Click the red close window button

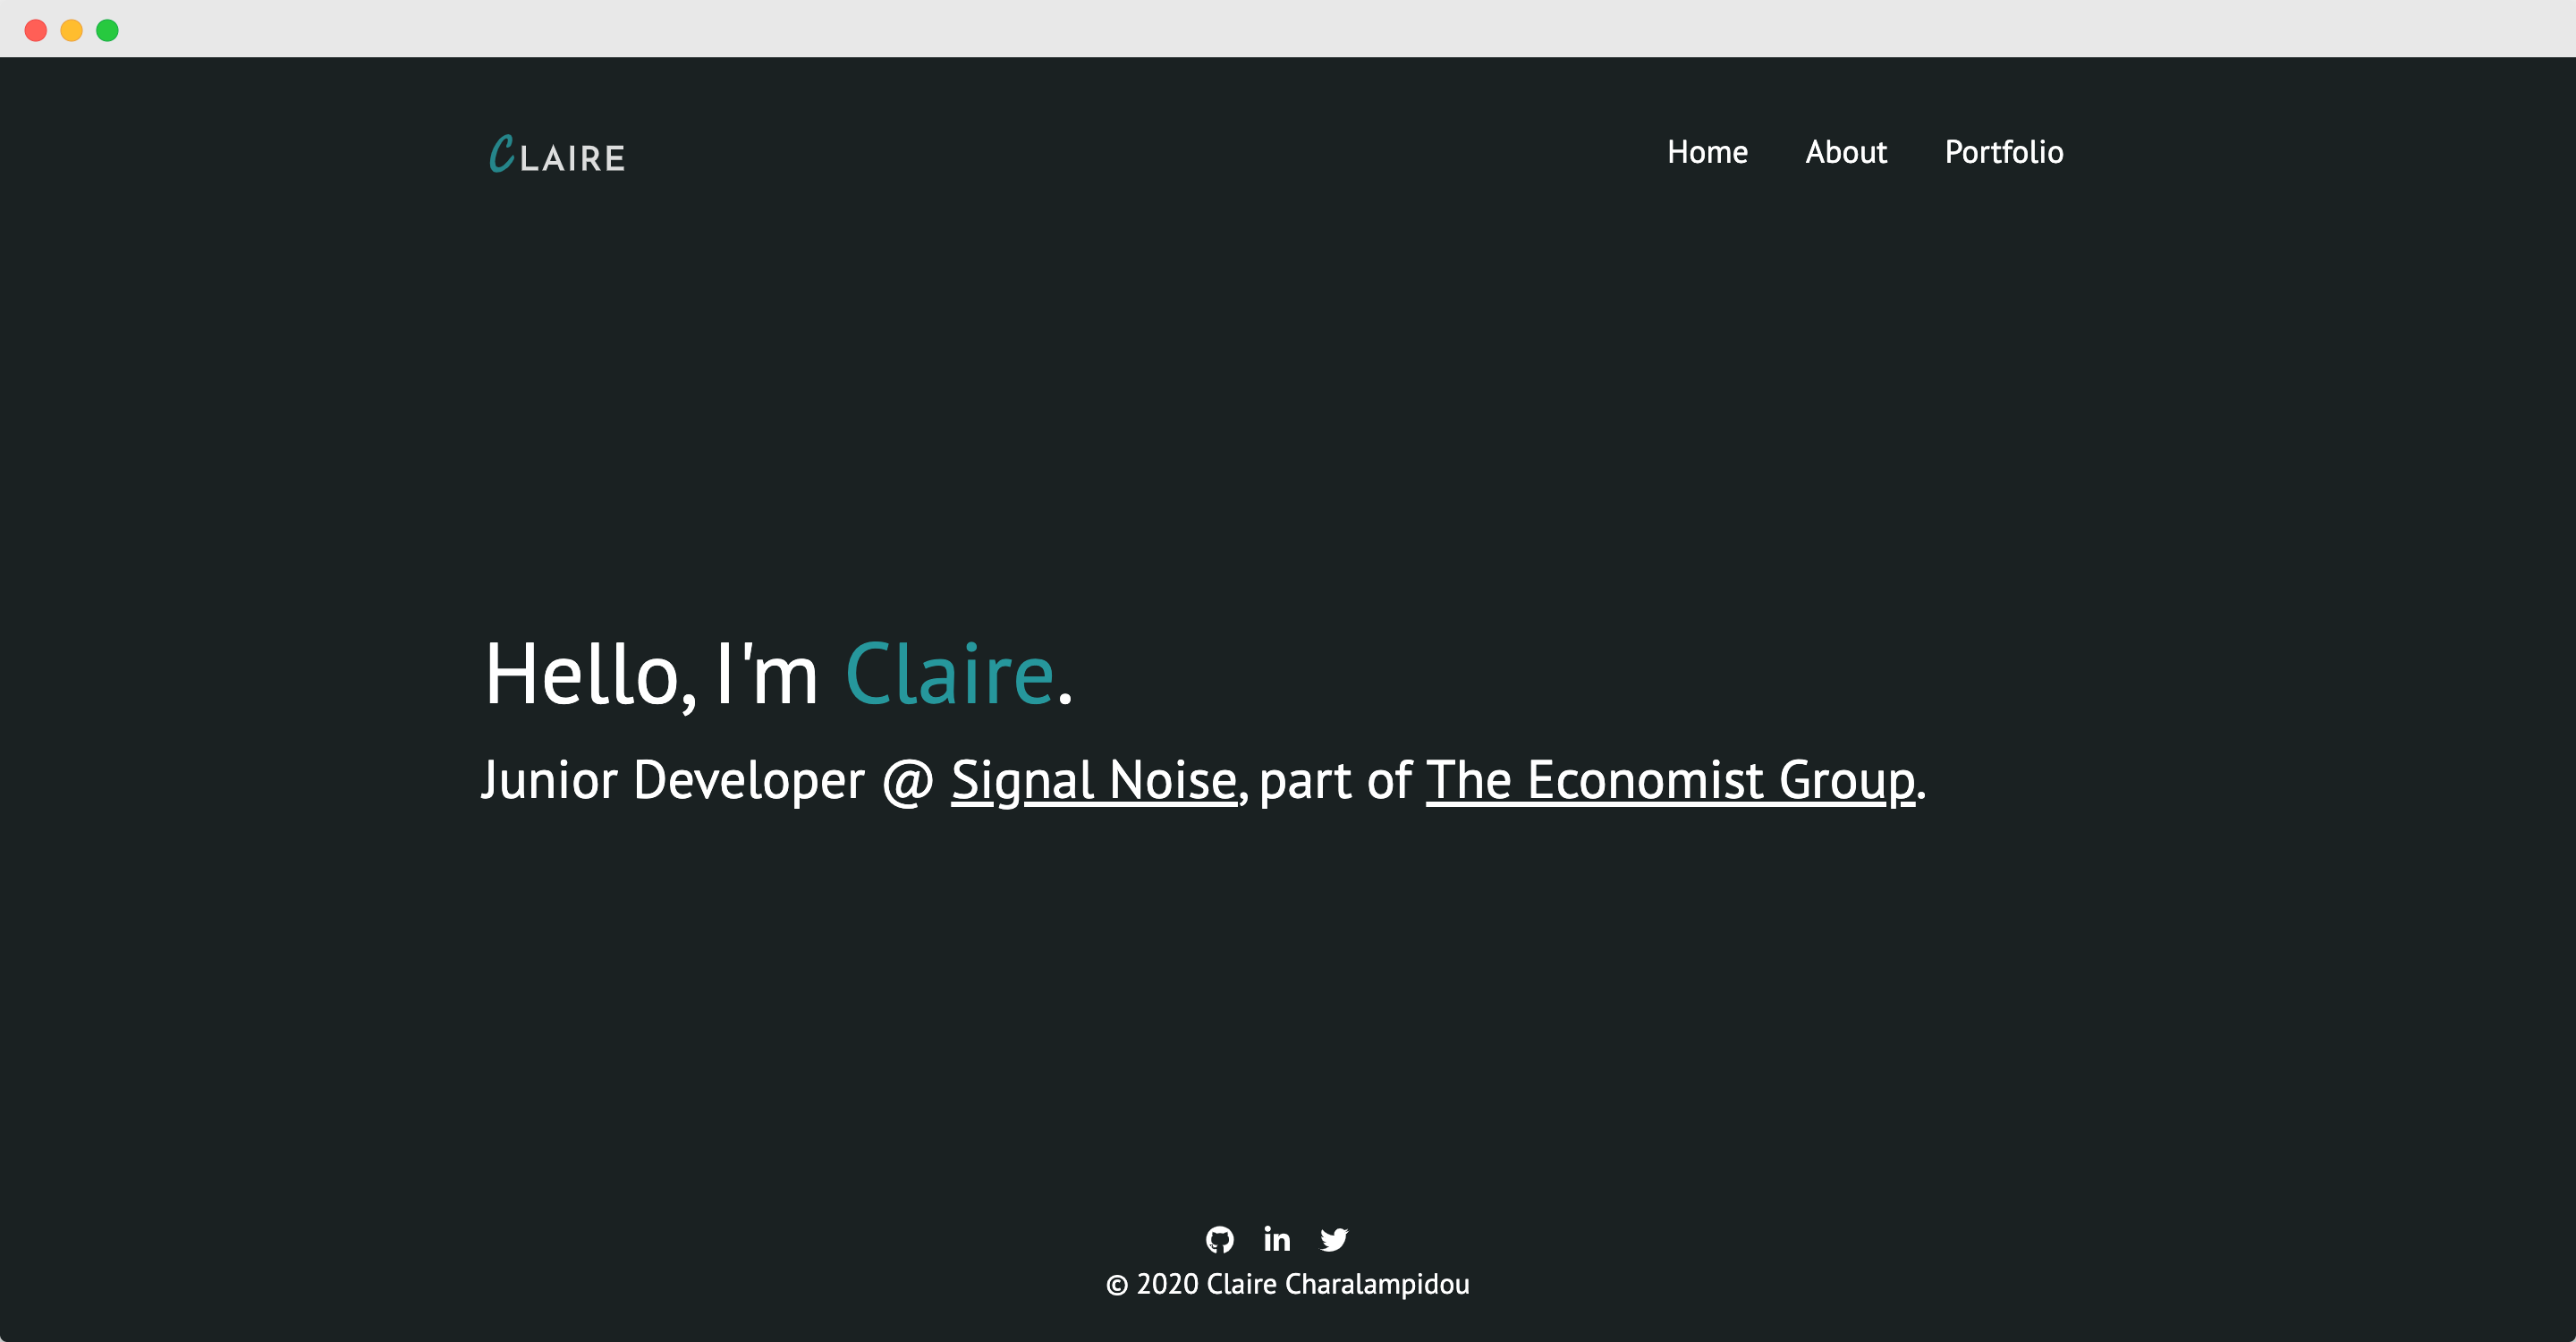click(x=36, y=30)
